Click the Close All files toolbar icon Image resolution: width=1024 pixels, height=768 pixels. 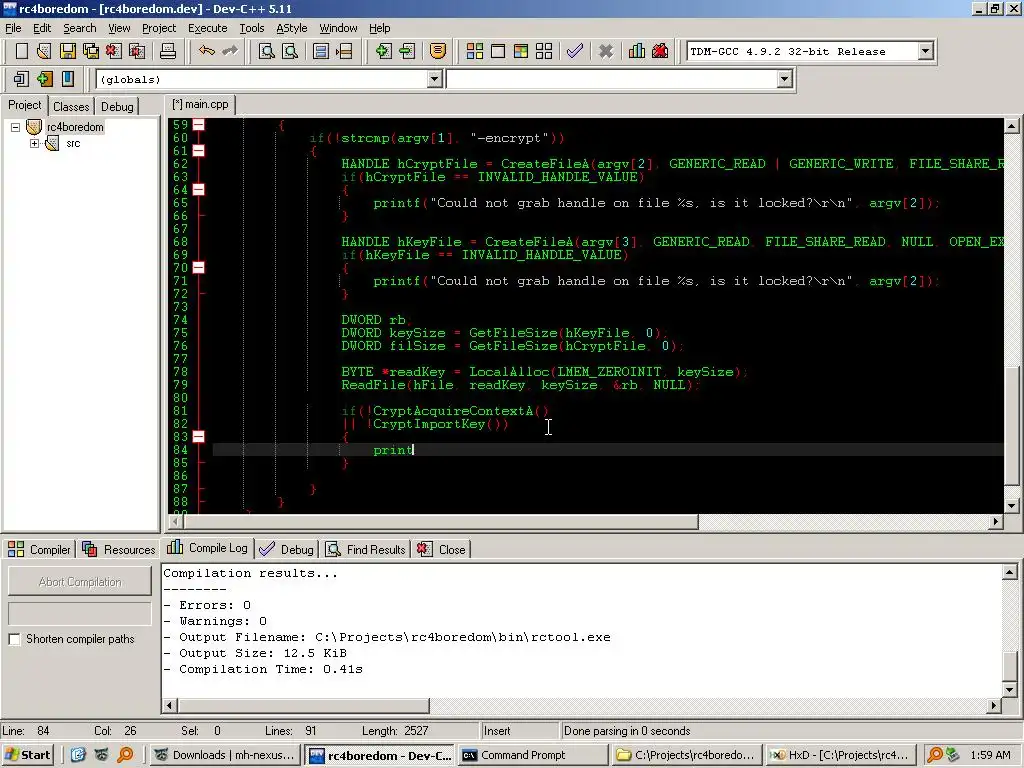(x=137, y=51)
